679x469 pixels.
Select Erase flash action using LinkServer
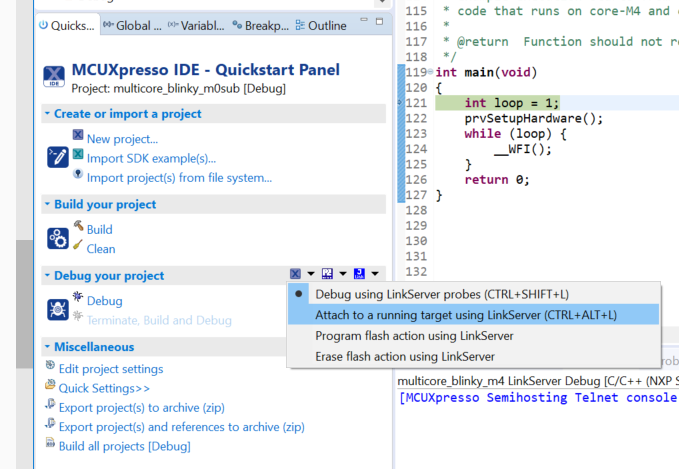[474, 356]
